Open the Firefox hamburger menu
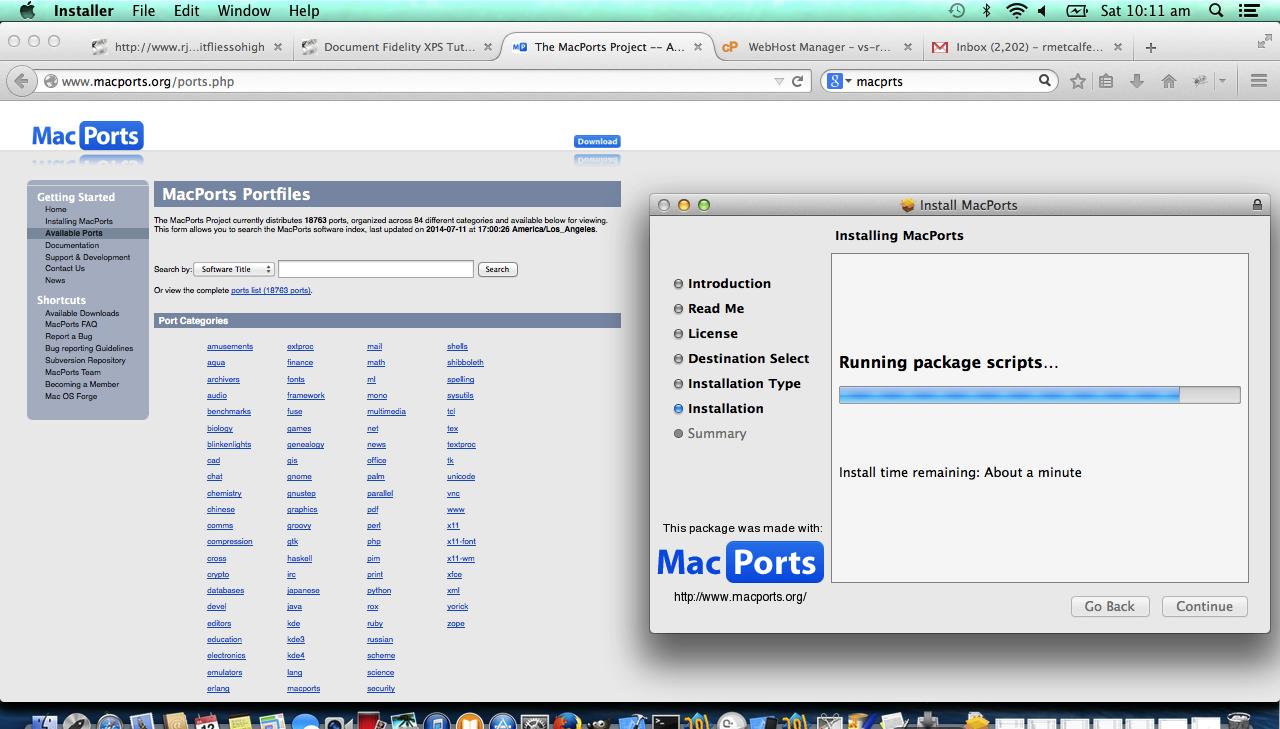Viewport: 1280px width, 729px height. pyautogui.click(x=1259, y=81)
